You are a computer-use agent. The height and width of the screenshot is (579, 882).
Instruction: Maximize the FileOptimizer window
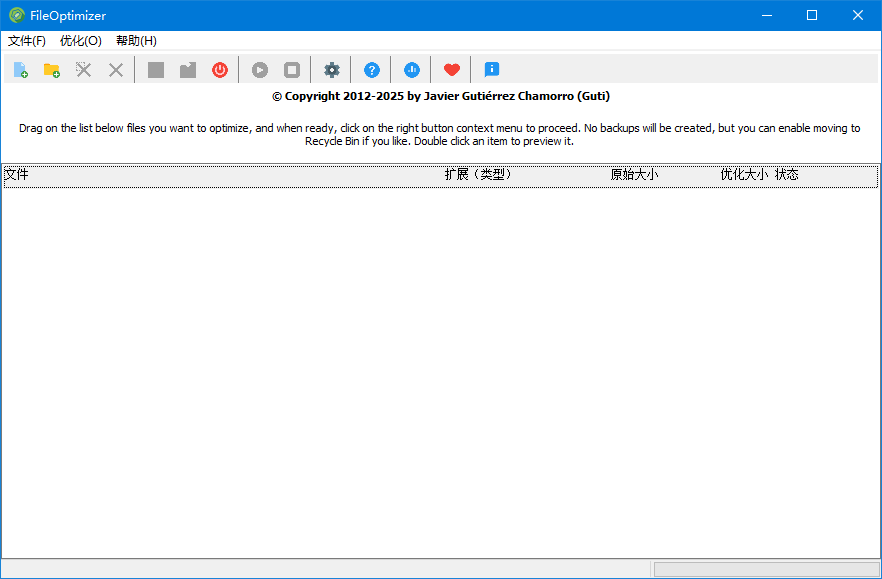pyautogui.click(x=812, y=15)
